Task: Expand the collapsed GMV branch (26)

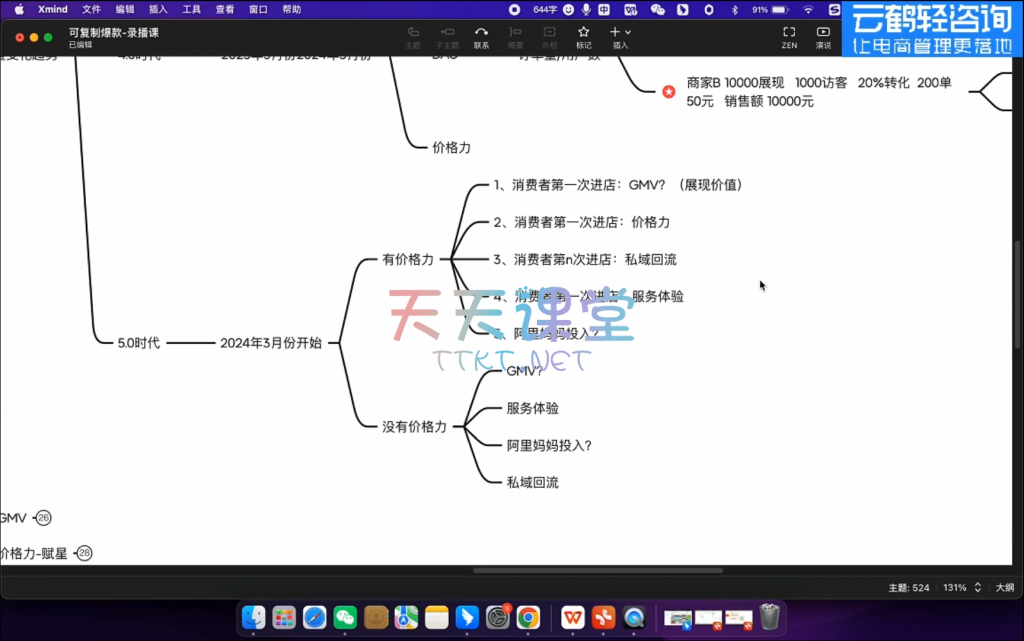Action: tap(43, 518)
